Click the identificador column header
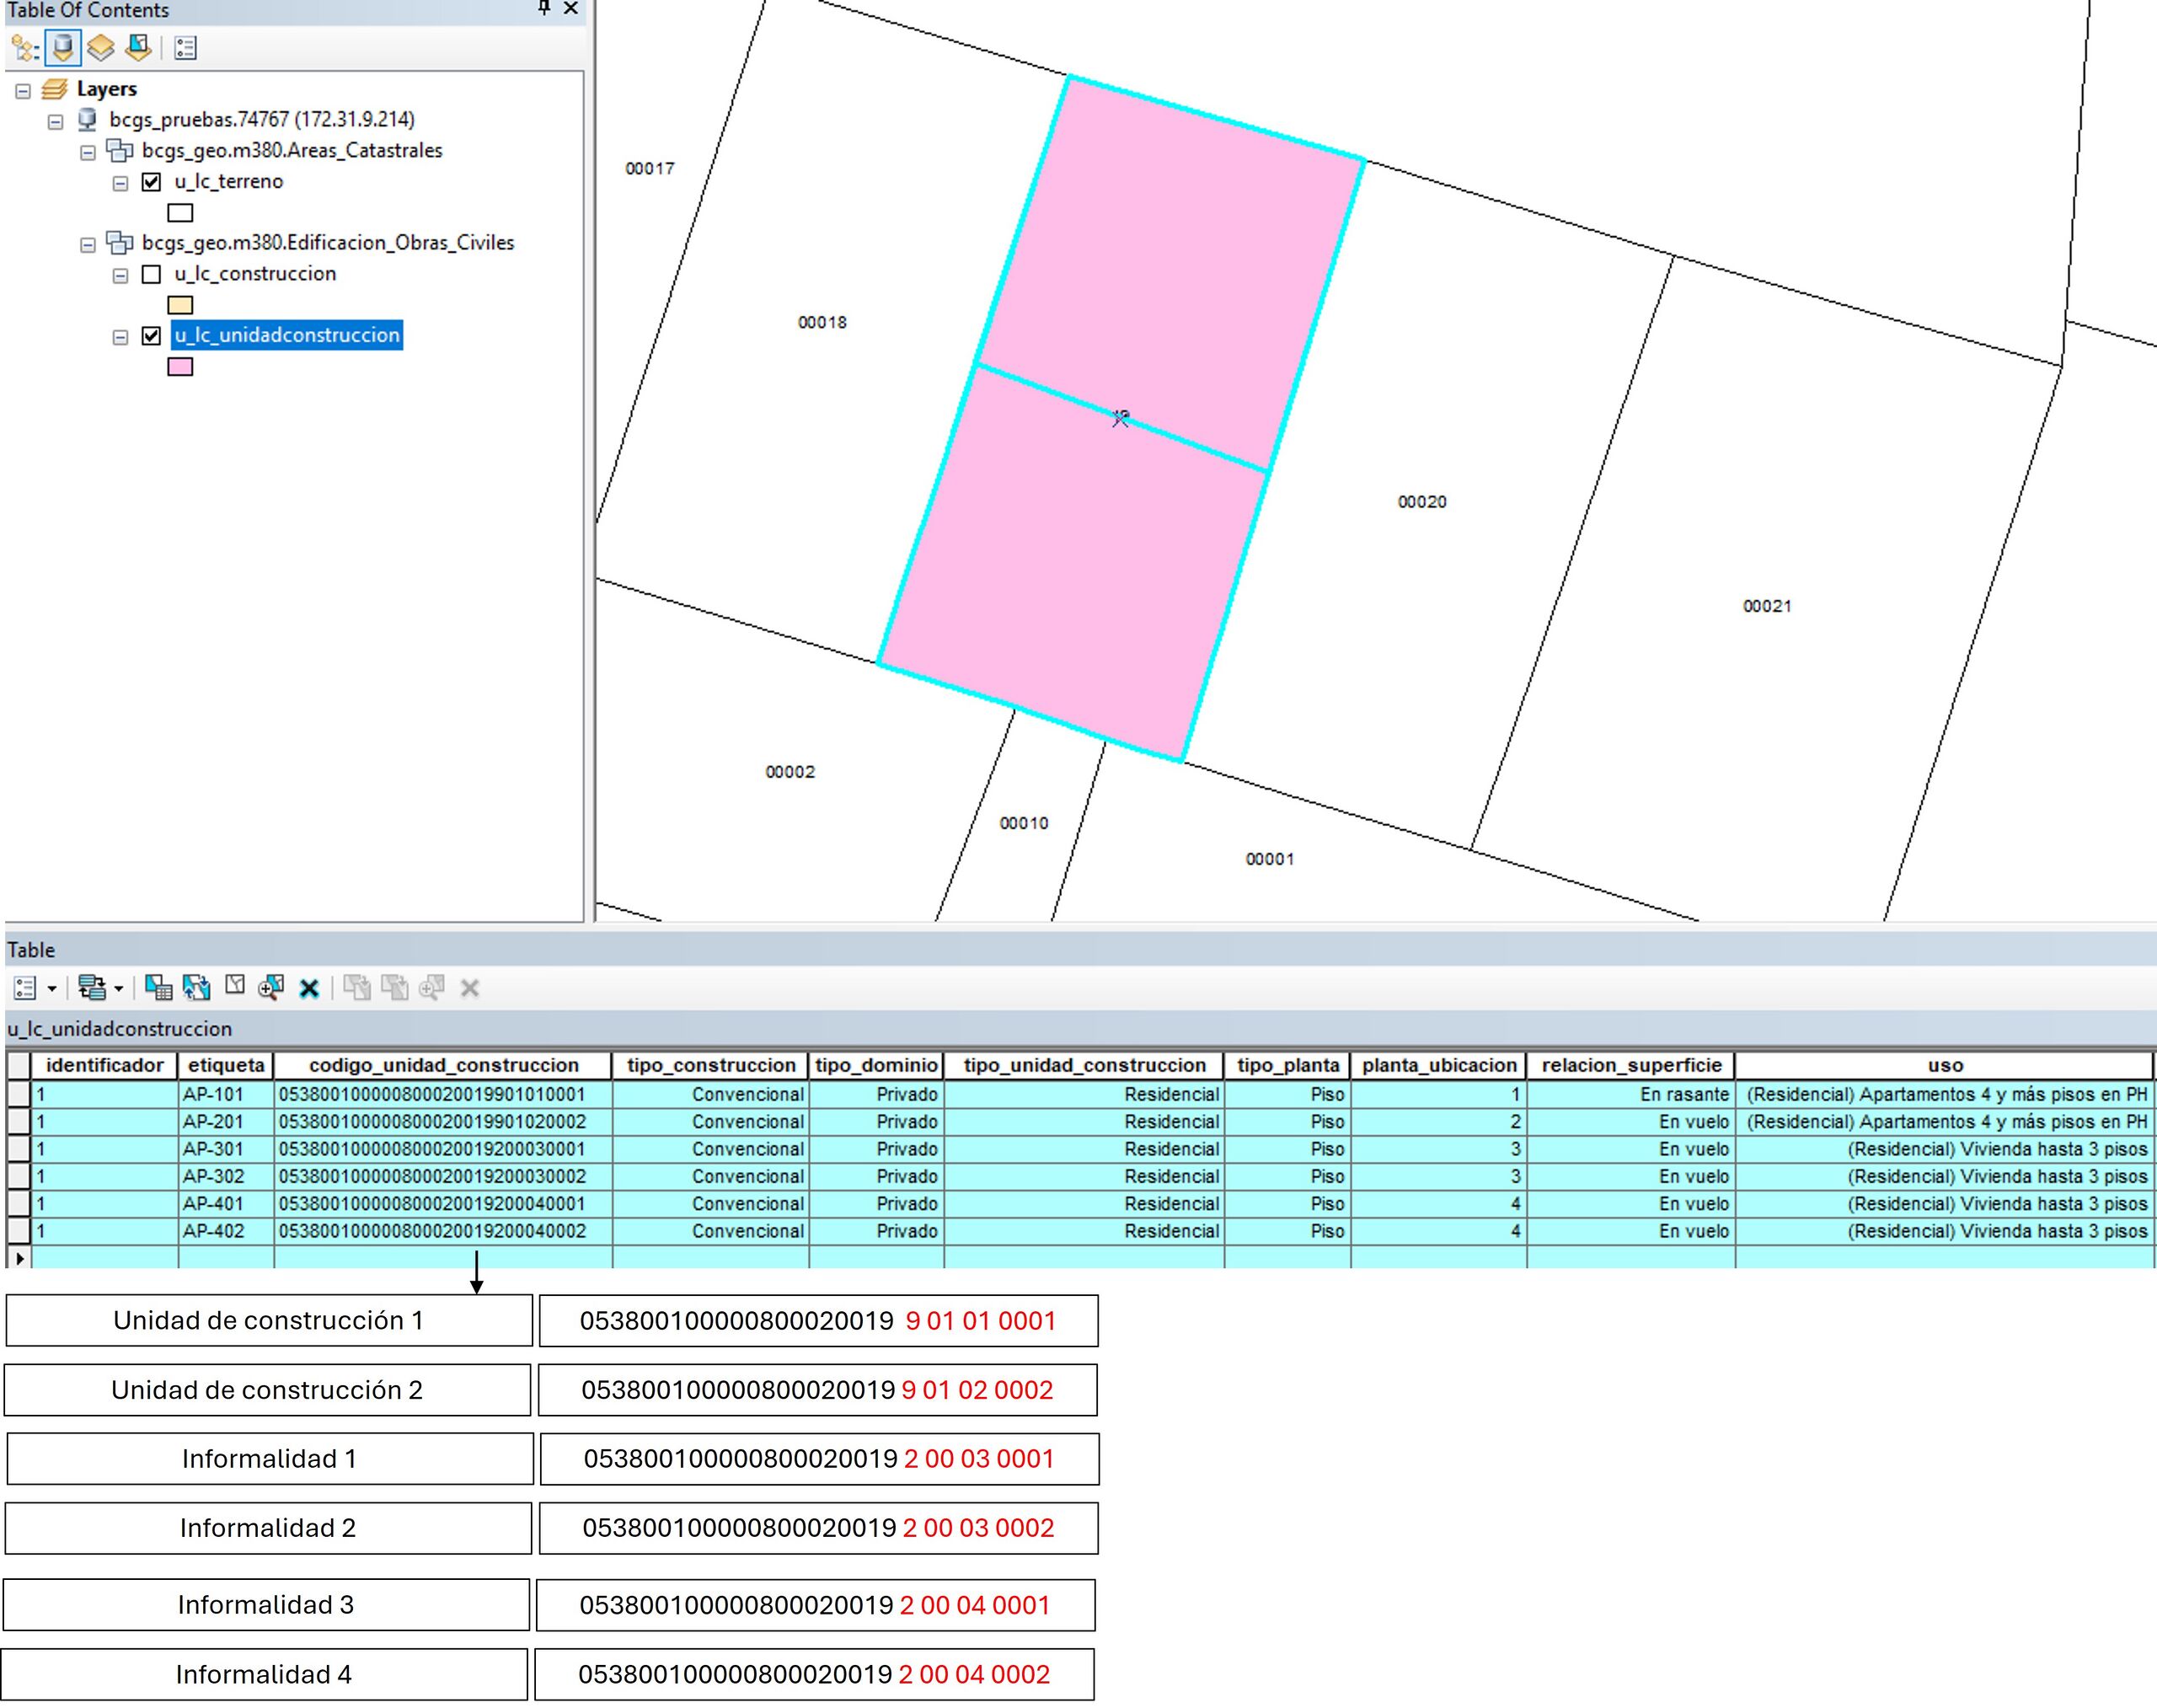The image size is (2157, 1708). (x=104, y=1065)
